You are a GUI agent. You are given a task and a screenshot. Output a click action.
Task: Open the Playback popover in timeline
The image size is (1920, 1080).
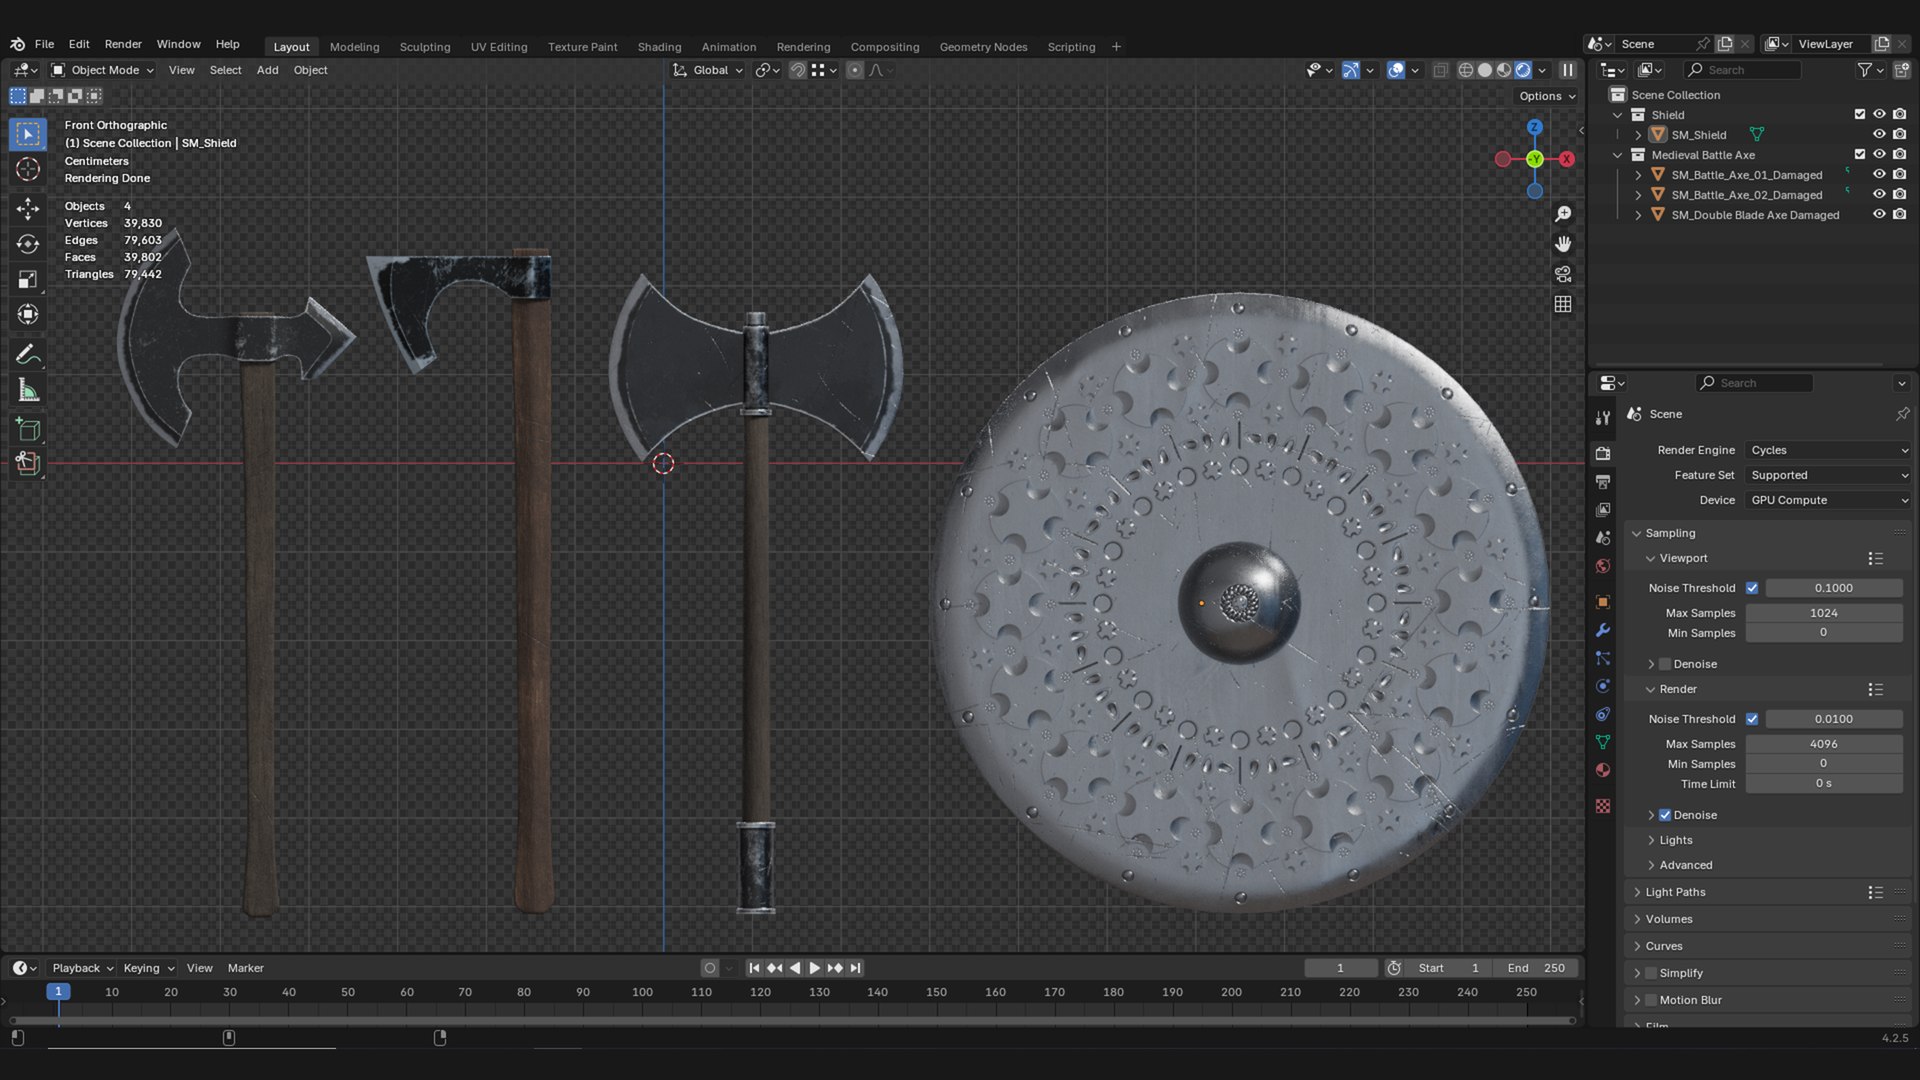82,968
